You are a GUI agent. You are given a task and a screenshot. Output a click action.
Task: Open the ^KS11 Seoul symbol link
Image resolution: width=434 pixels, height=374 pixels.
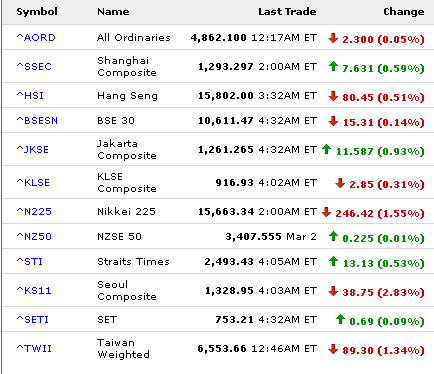[x=34, y=290]
